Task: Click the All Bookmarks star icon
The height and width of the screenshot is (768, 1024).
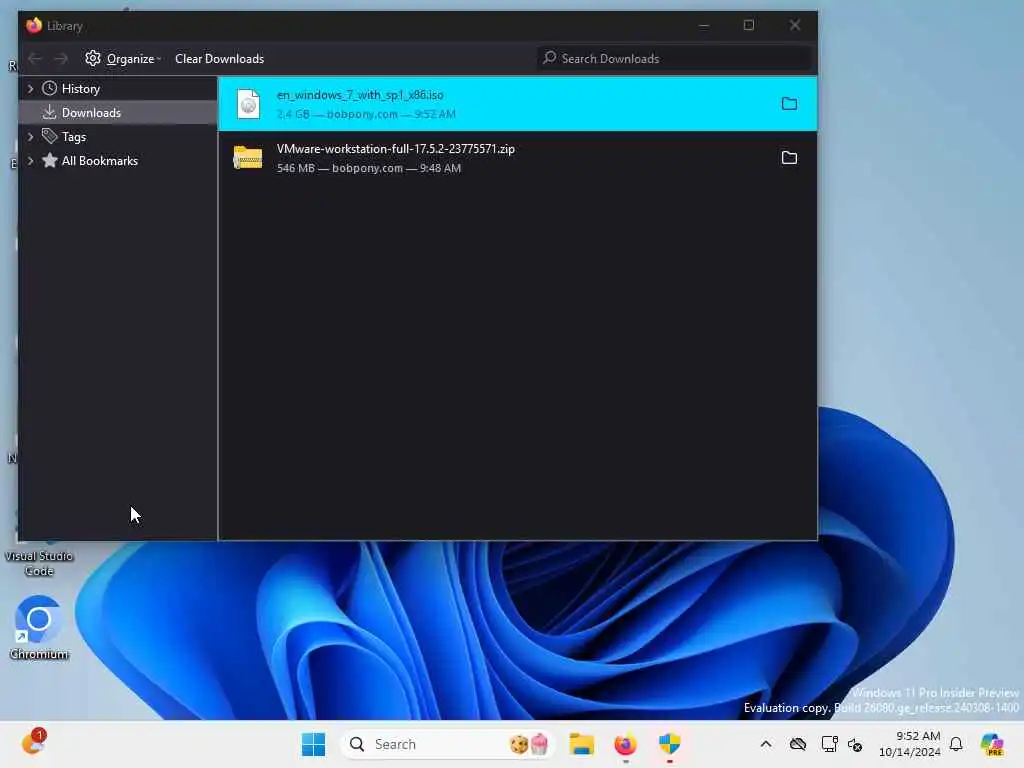Action: click(x=49, y=161)
